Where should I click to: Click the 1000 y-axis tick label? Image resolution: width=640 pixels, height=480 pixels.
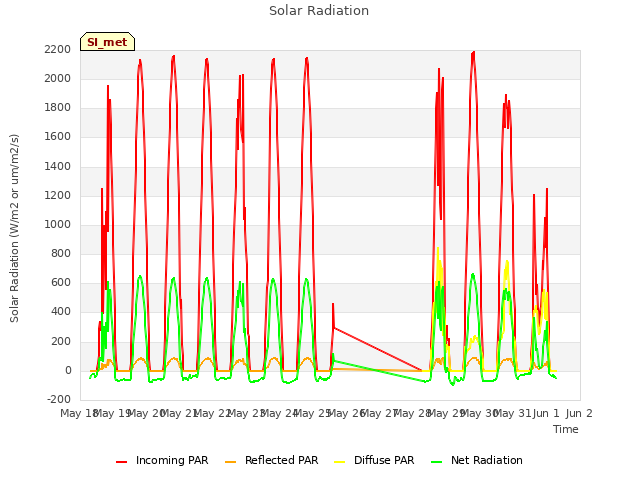click(x=58, y=224)
